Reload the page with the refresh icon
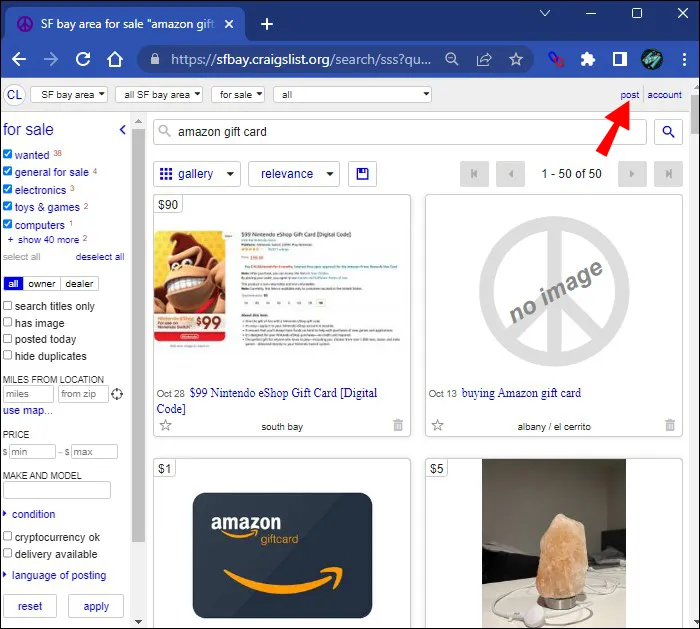700x629 pixels. [x=83, y=59]
